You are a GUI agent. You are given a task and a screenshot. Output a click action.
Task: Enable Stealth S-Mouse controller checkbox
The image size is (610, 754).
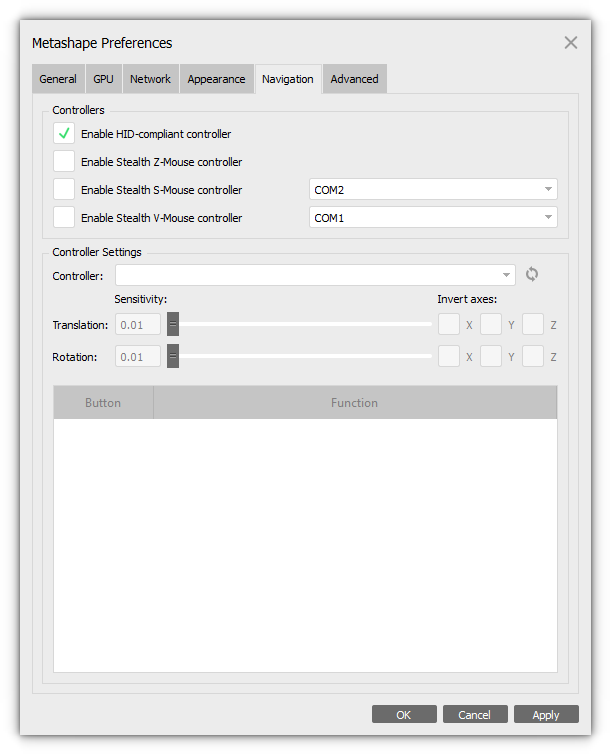tap(64, 189)
